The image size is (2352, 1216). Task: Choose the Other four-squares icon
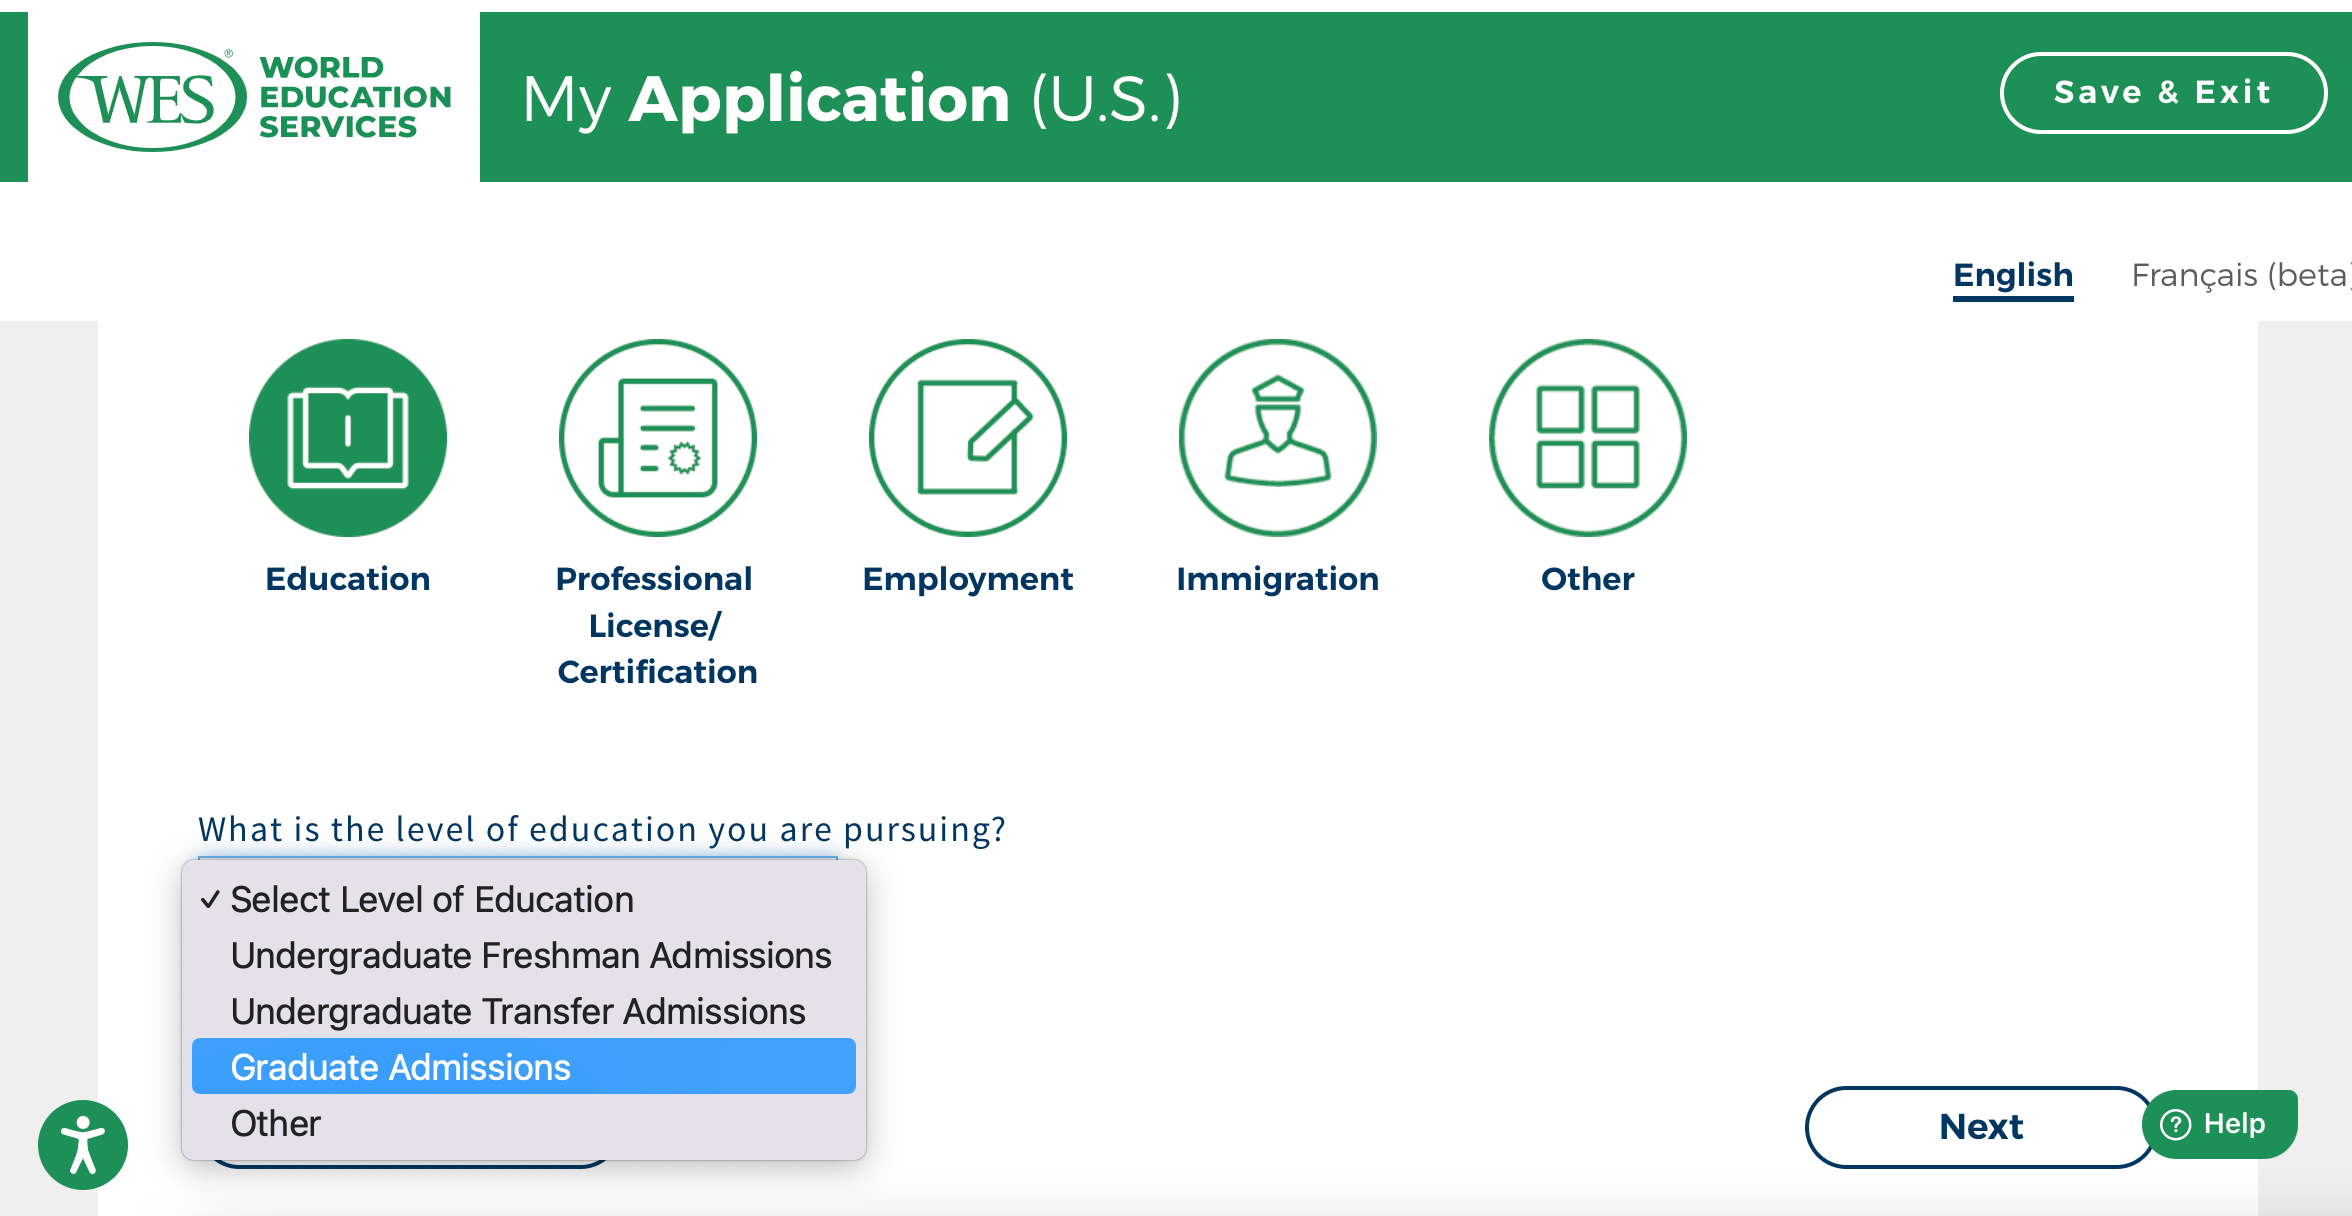(1587, 438)
